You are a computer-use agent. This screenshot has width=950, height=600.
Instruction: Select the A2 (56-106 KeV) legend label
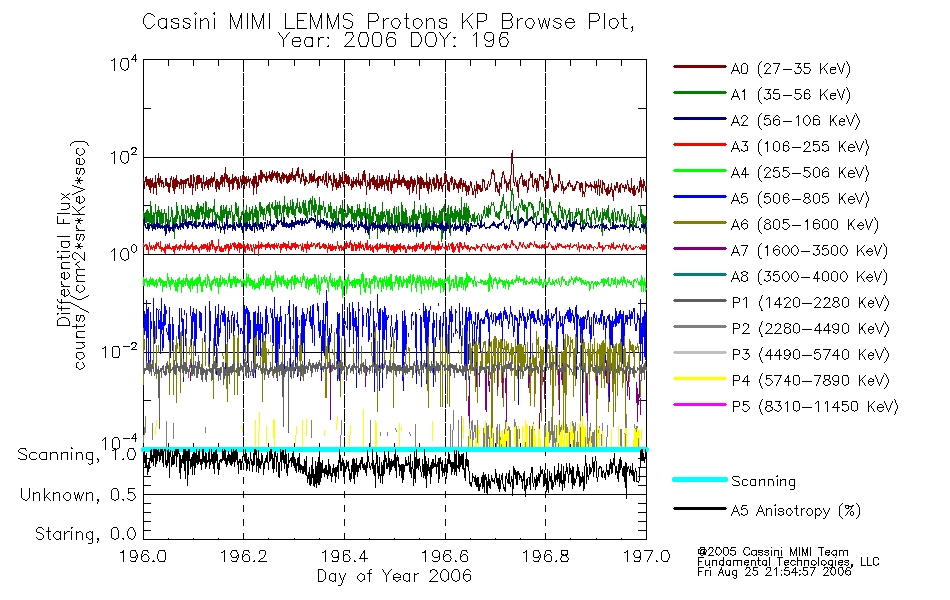tap(796, 121)
